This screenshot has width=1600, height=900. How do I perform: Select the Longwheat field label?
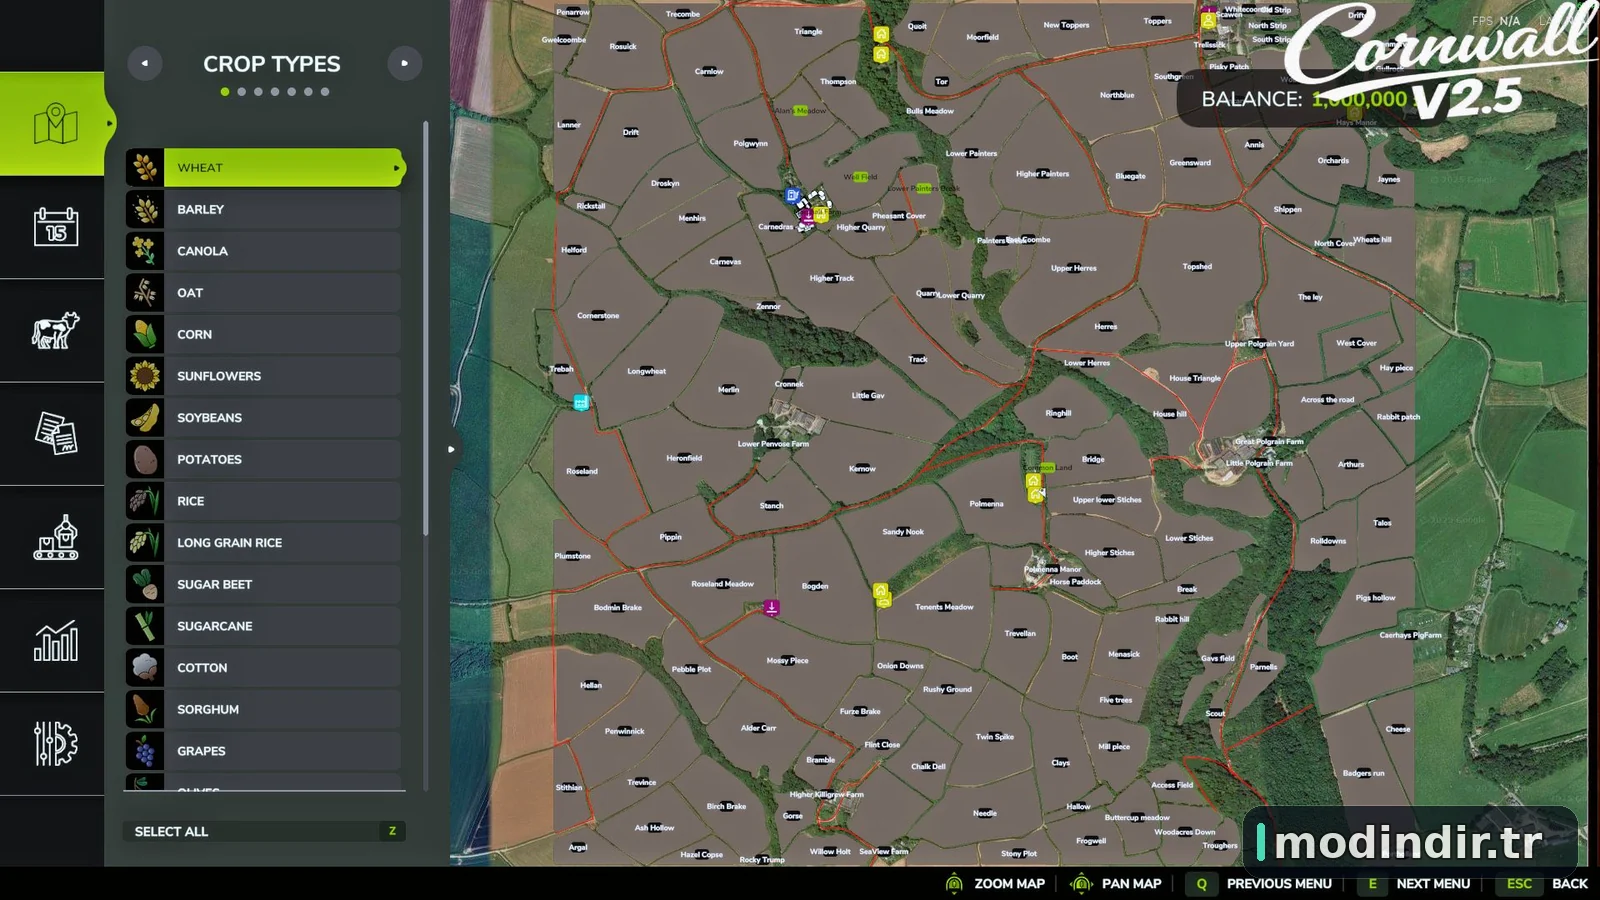pyautogui.click(x=646, y=371)
